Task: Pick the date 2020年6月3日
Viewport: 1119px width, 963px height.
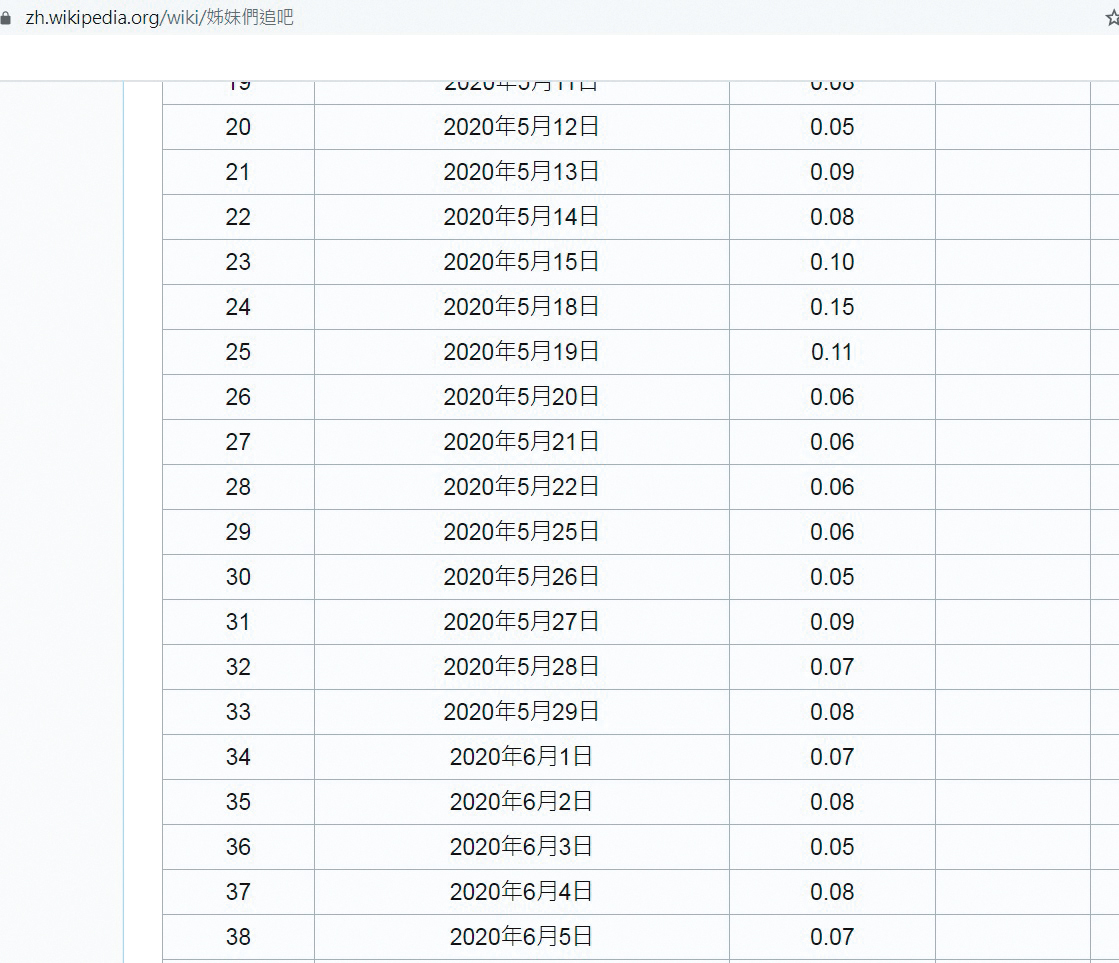Action: point(521,847)
